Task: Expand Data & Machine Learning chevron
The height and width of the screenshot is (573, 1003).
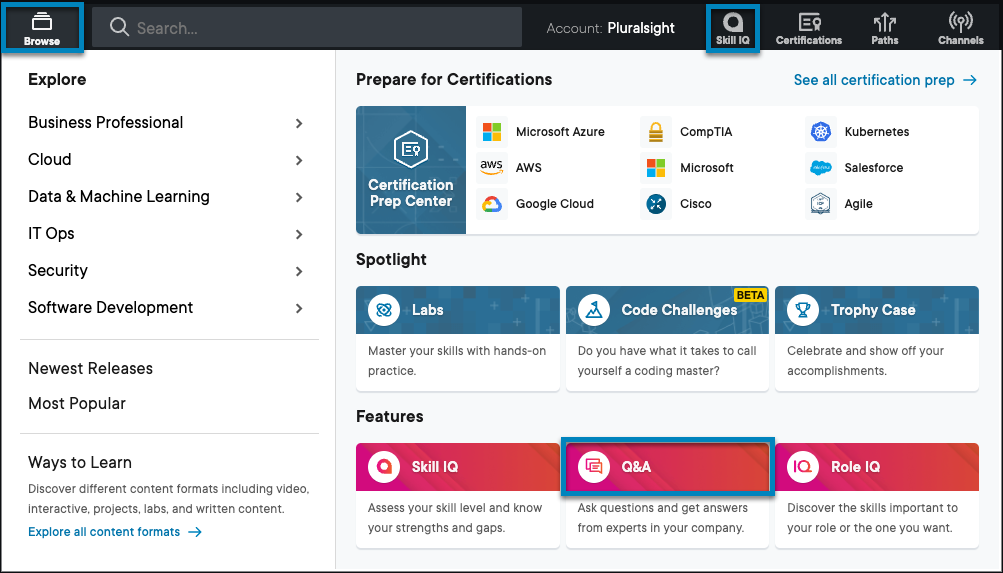Action: 299,198
